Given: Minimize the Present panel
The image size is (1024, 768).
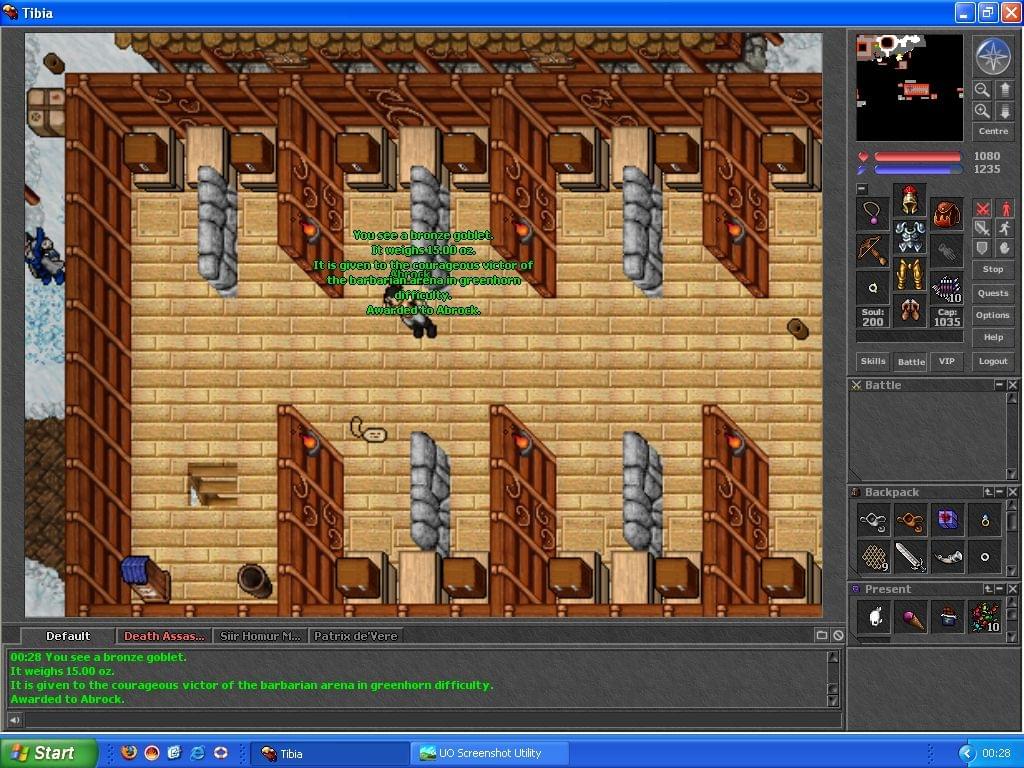Looking at the screenshot, I should (999, 589).
